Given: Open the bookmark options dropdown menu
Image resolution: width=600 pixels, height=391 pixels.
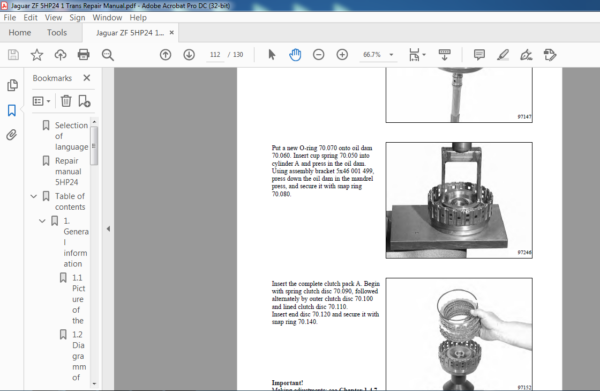Looking at the screenshot, I should pyautogui.click(x=42, y=101).
